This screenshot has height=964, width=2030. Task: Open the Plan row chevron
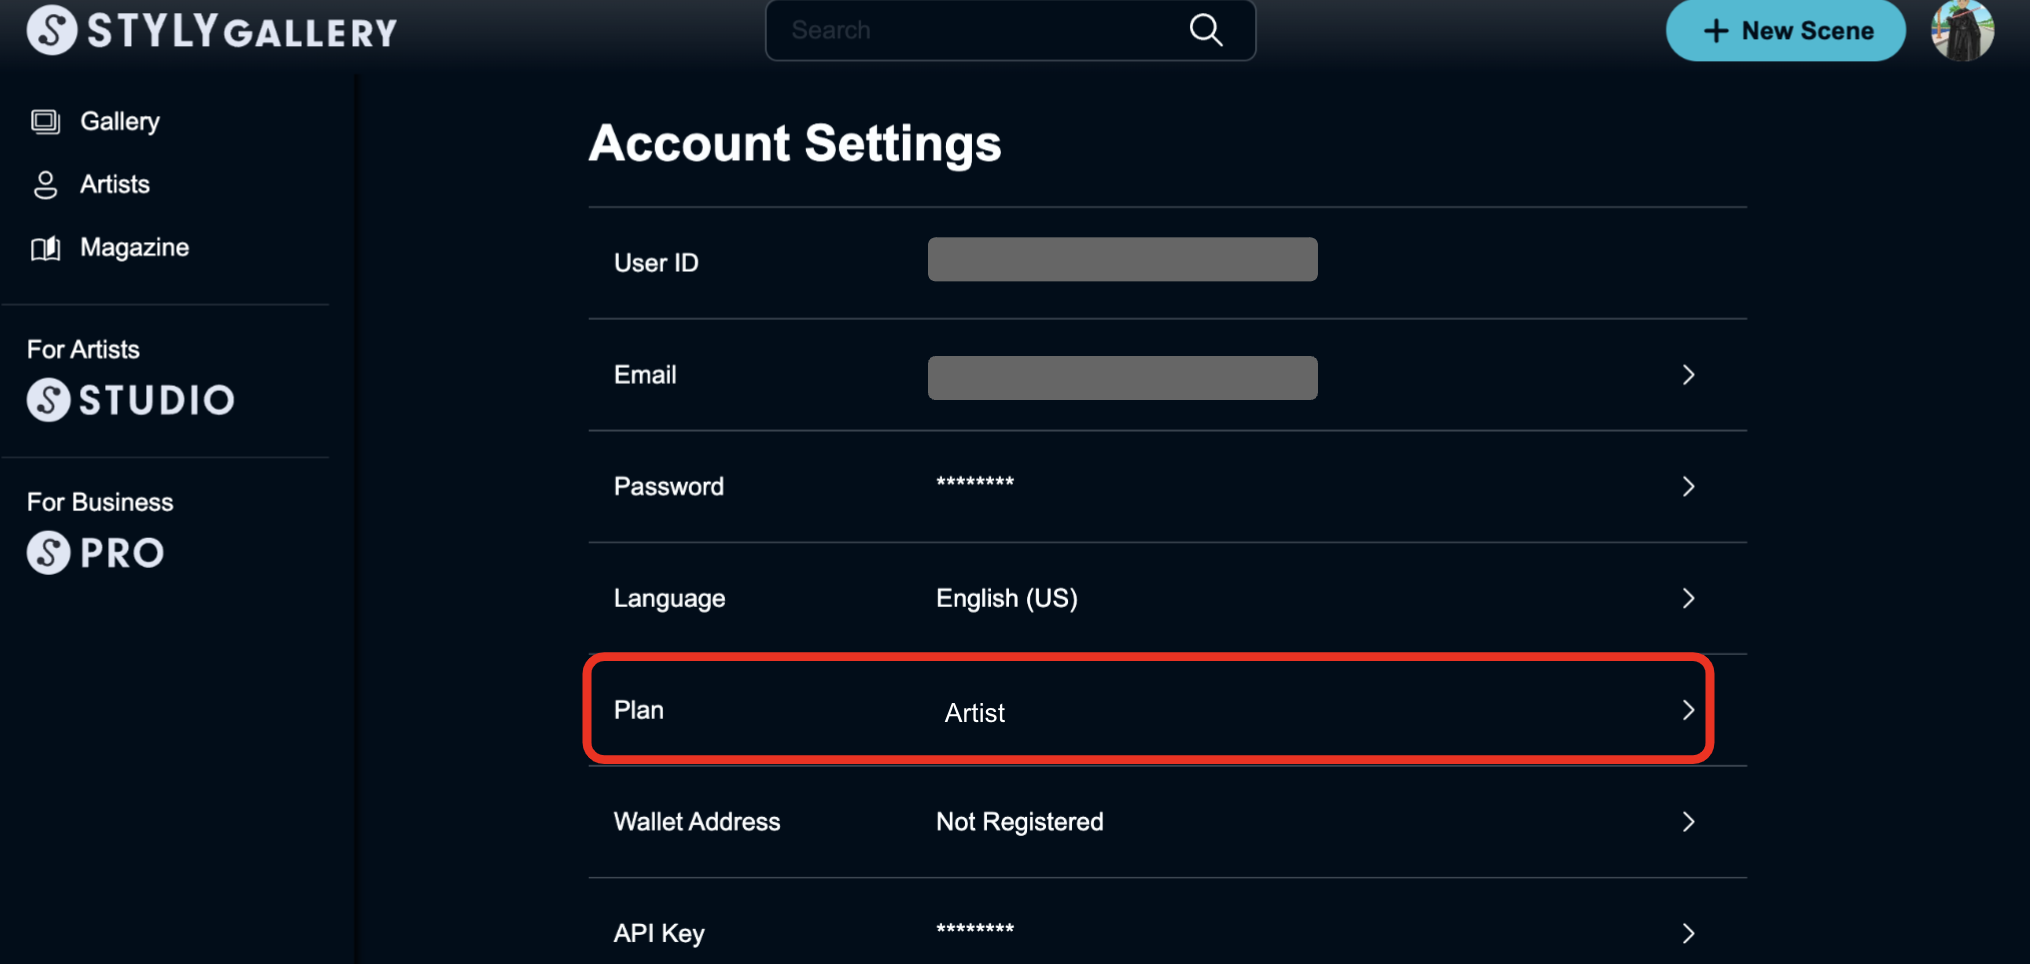[1688, 710]
